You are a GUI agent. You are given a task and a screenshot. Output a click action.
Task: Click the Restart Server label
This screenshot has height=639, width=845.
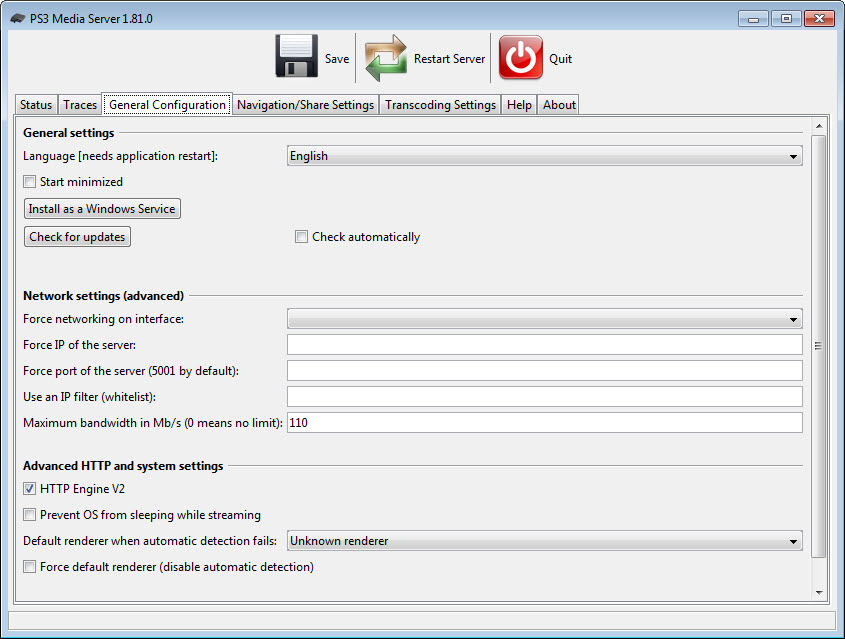449,59
